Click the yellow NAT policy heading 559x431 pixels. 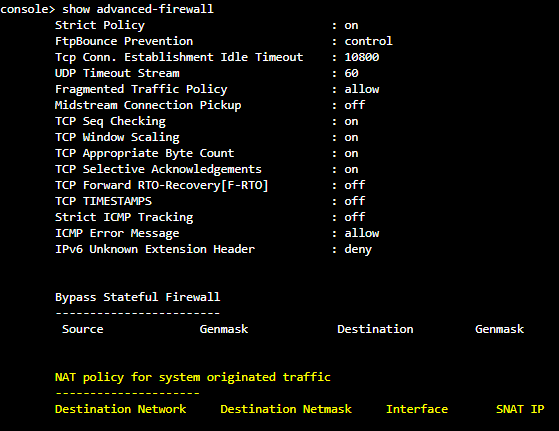pyautogui.click(x=193, y=377)
